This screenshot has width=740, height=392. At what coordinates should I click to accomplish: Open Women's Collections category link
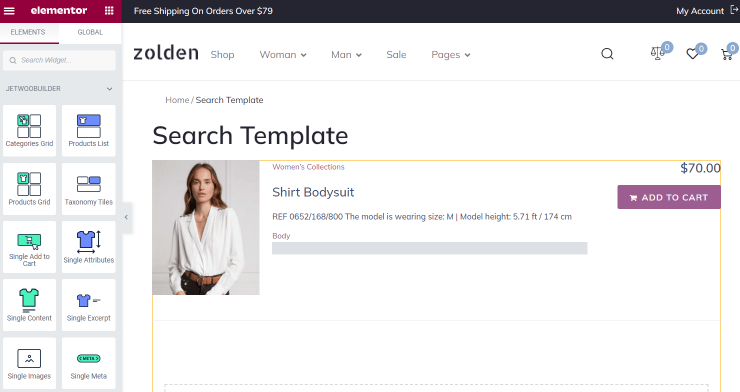click(x=308, y=167)
